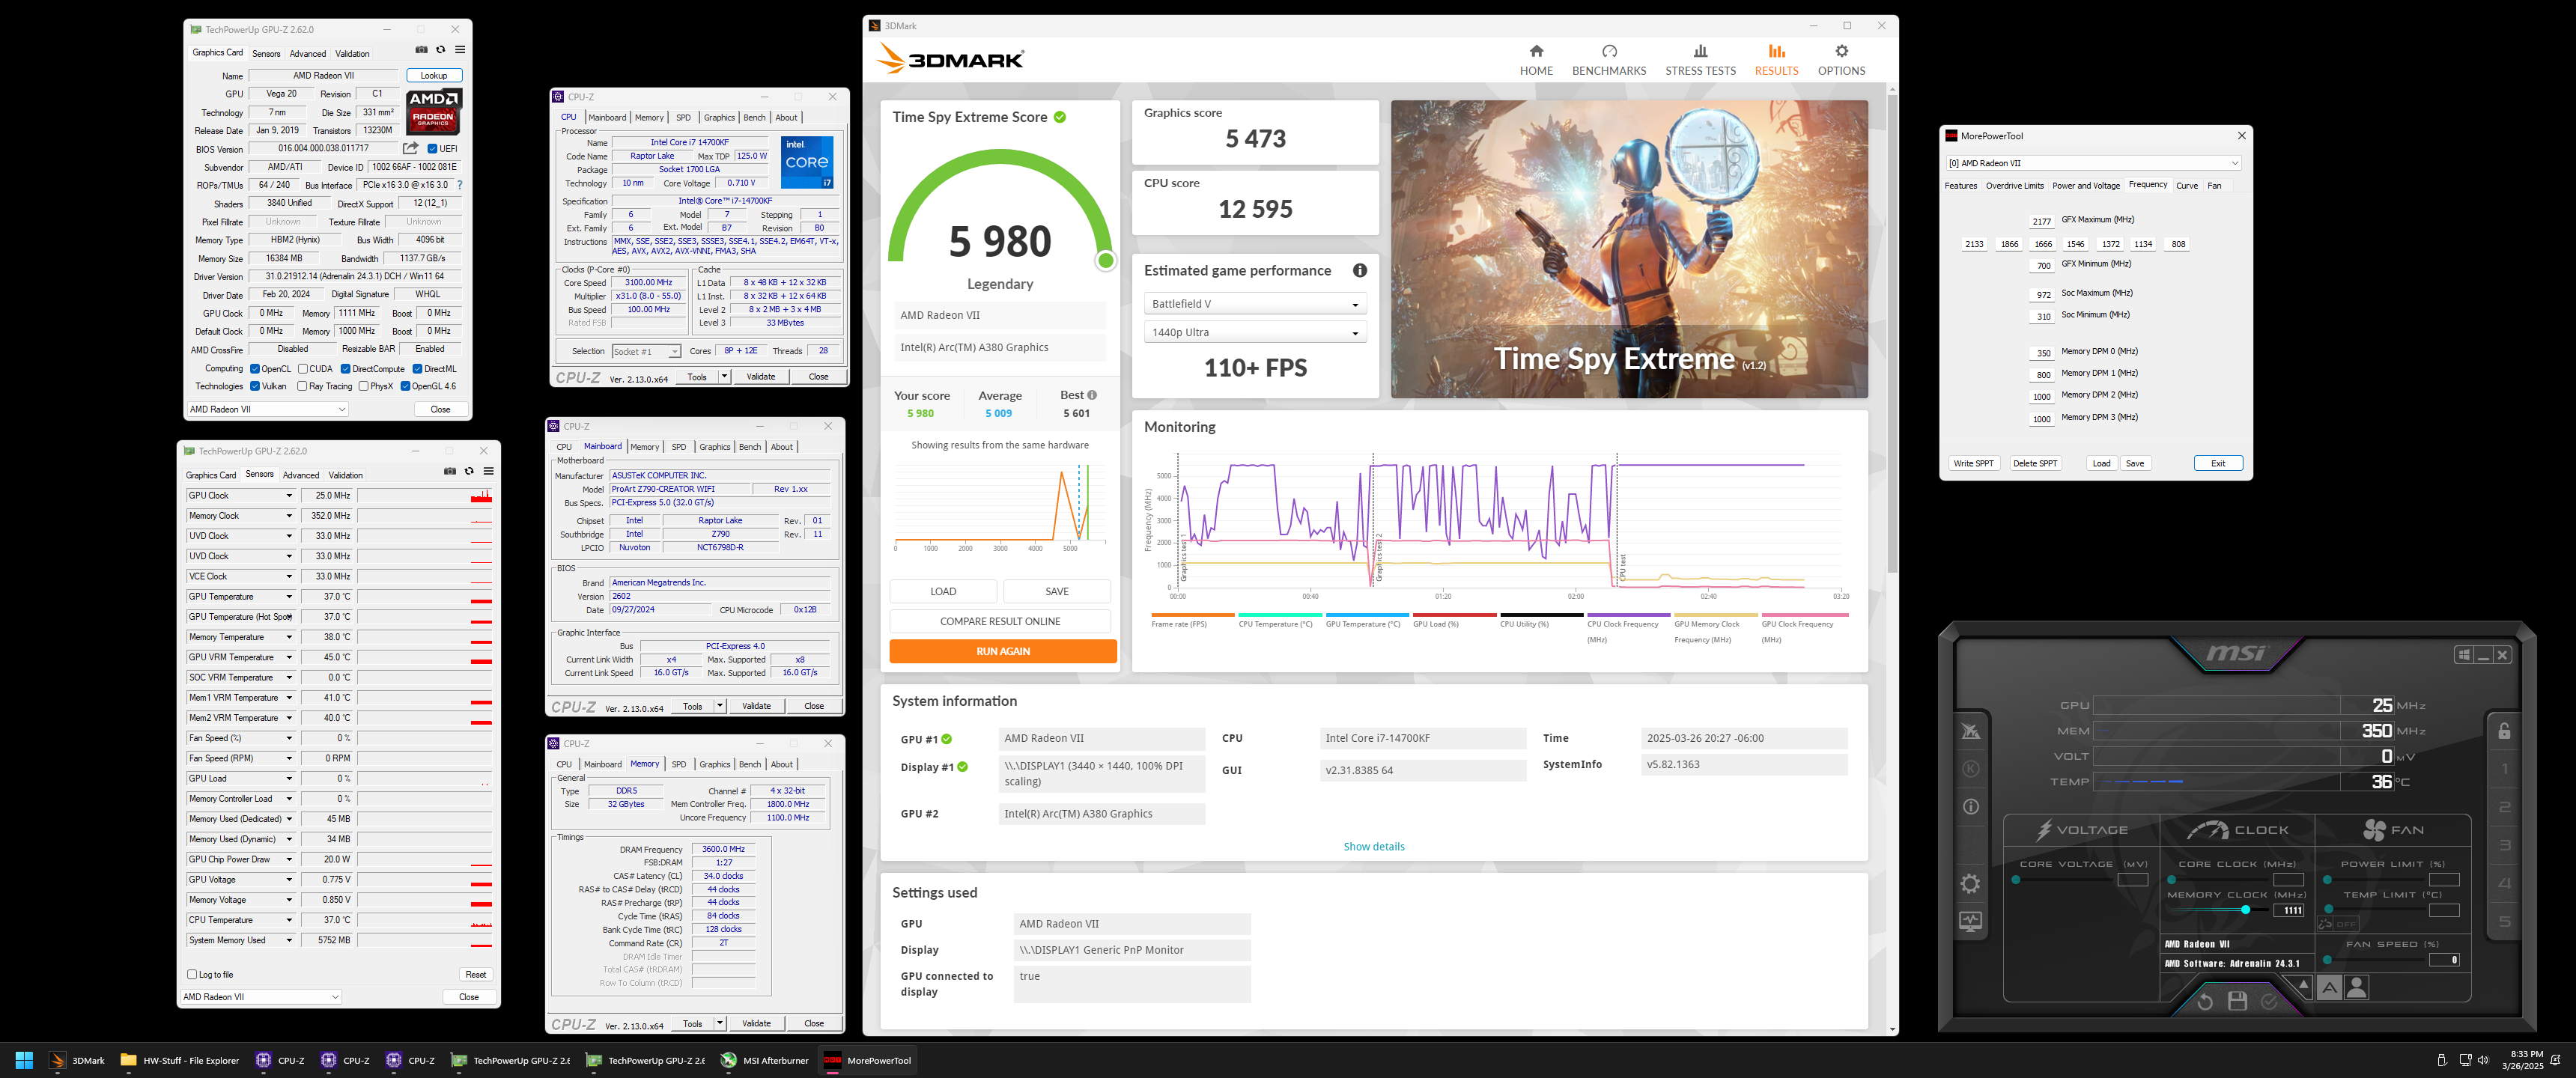The height and width of the screenshot is (1078, 2576).
Task: Click Afterburner save floppy icon
Action: click(2237, 1001)
